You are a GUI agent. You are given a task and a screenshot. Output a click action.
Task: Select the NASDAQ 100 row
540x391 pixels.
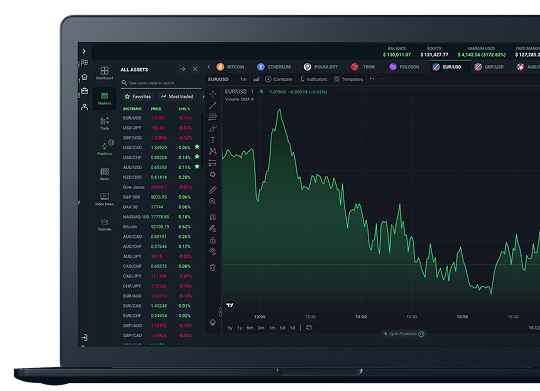click(x=161, y=217)
